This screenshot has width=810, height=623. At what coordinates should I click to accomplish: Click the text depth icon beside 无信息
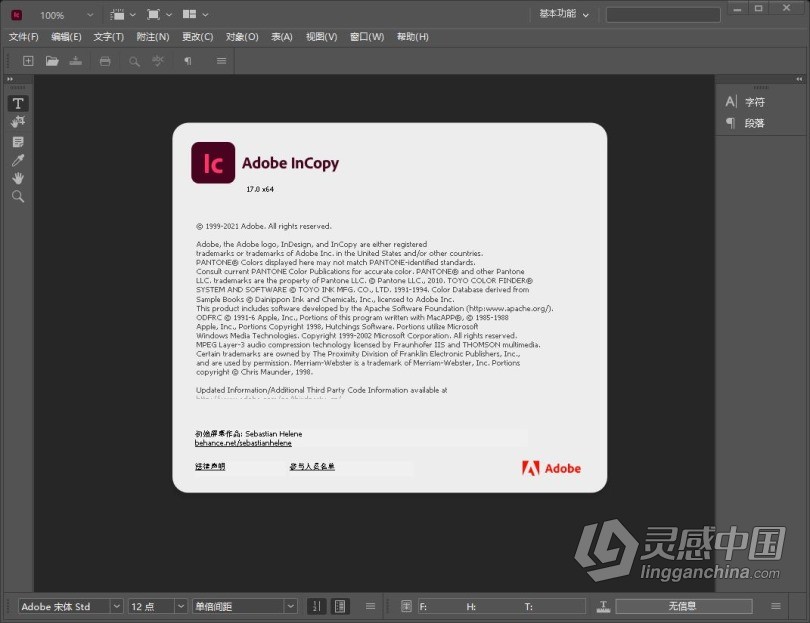(603, 606)
